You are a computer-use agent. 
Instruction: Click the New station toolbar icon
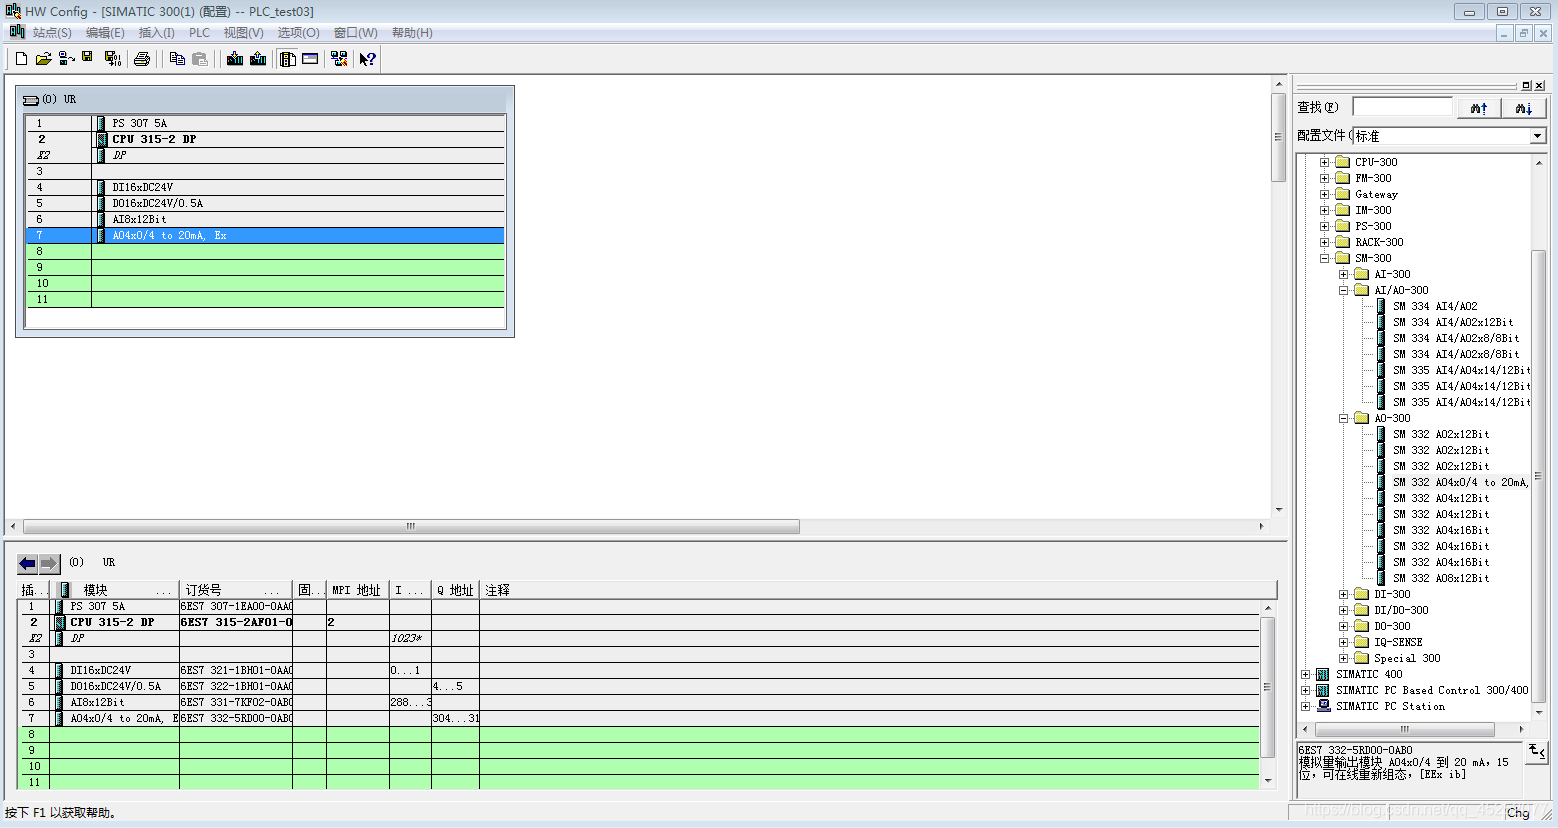pos(21,59)
